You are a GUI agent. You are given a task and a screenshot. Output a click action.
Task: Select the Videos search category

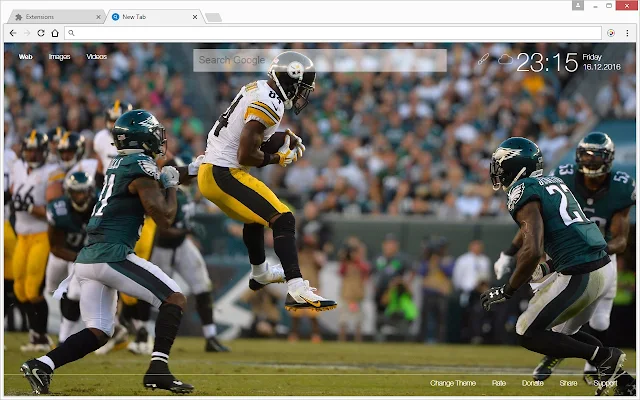pos(97,57)
